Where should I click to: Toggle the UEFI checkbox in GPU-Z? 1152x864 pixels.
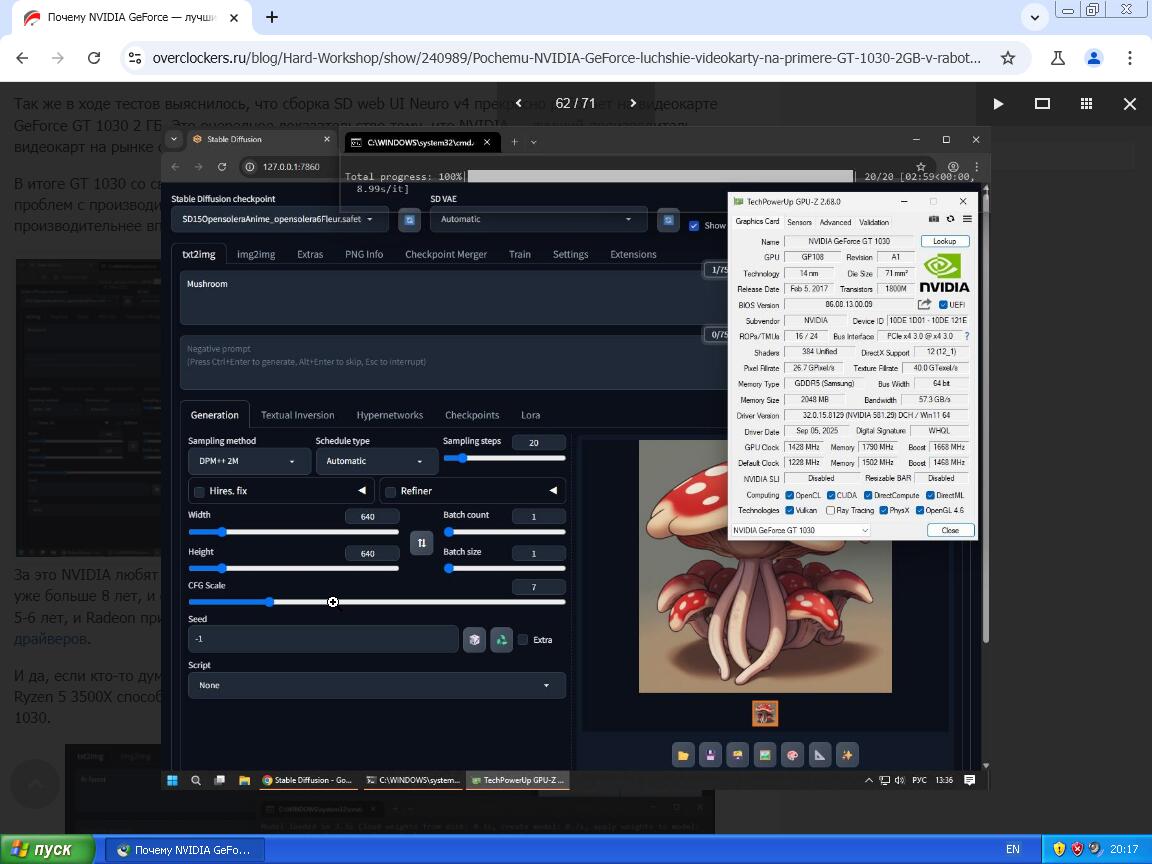[943, 305]
